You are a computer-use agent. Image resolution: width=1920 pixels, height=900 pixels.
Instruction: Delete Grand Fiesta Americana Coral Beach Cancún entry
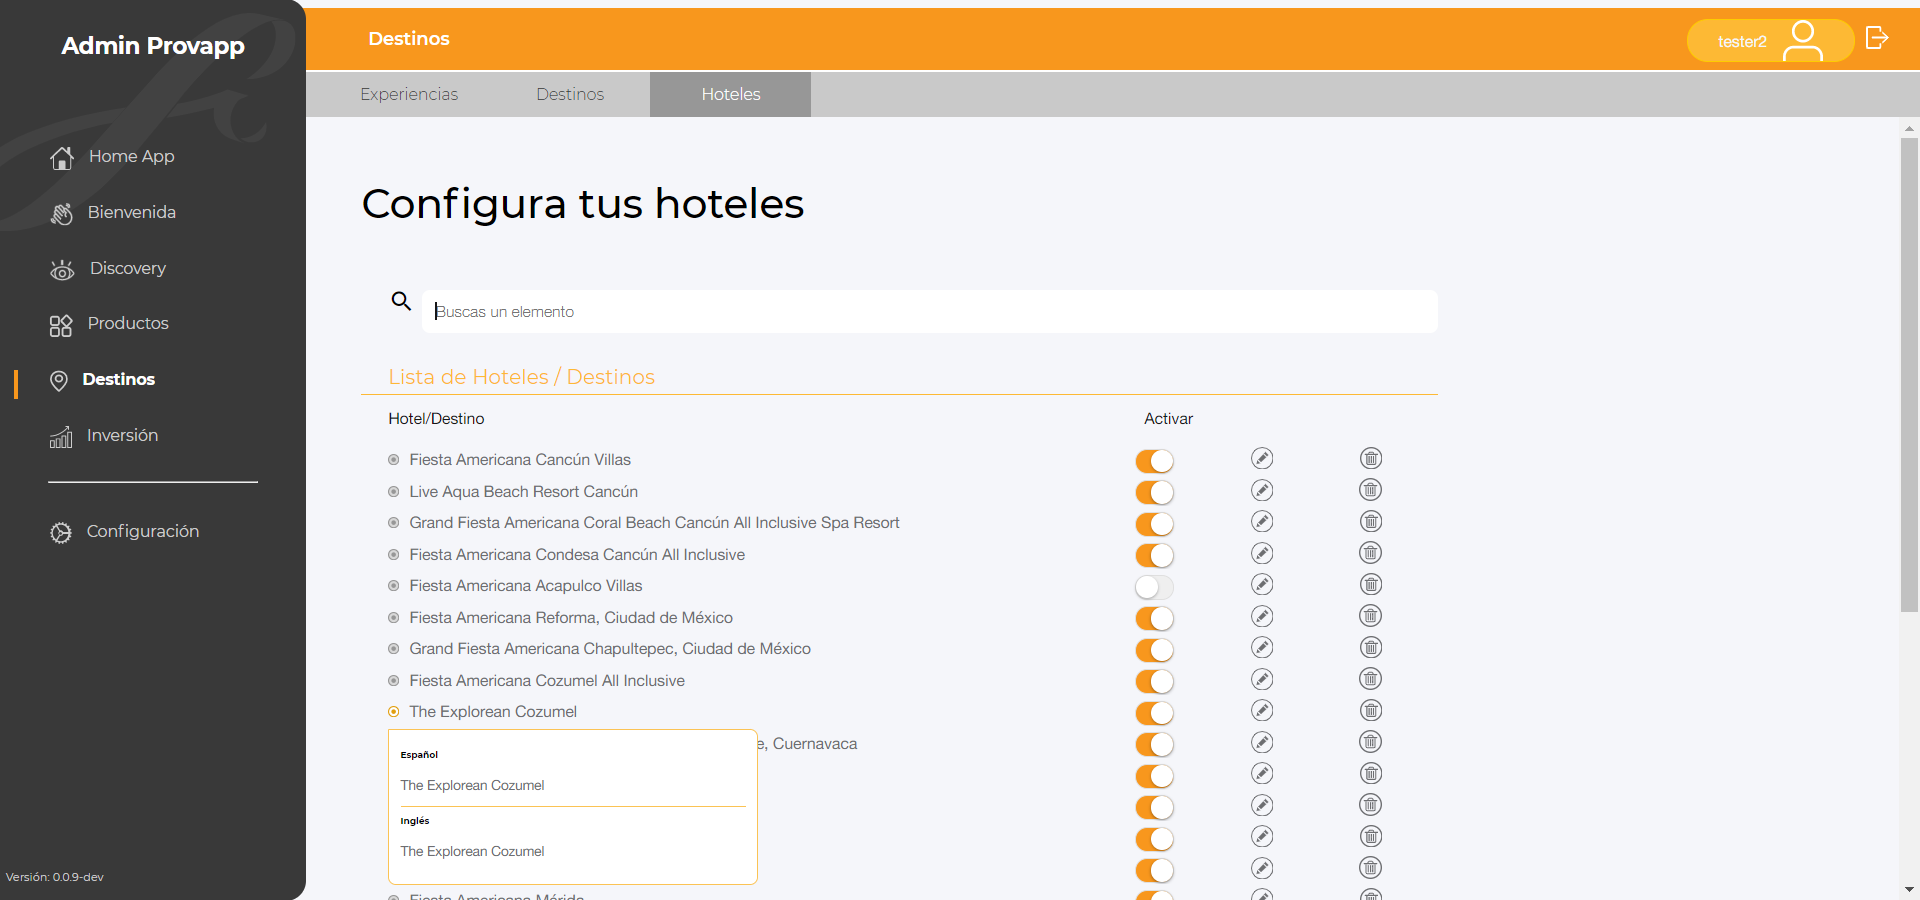1371,521
